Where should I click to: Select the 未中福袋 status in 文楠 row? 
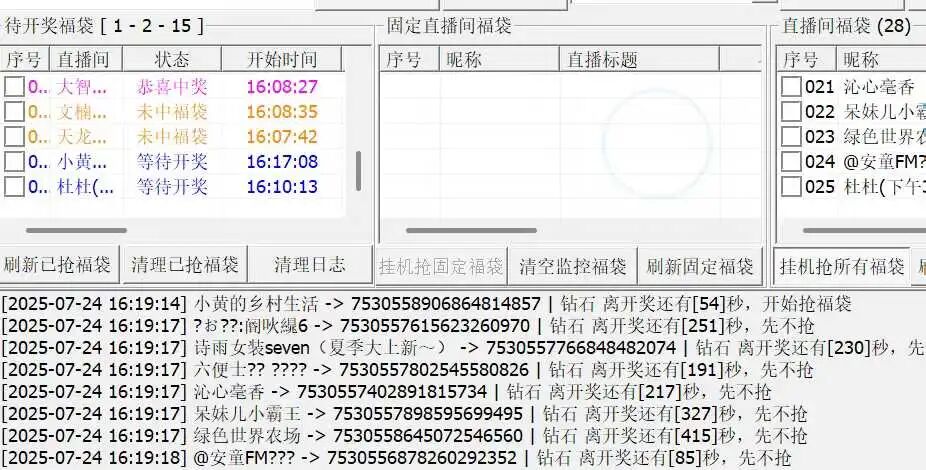coord(172,112)
